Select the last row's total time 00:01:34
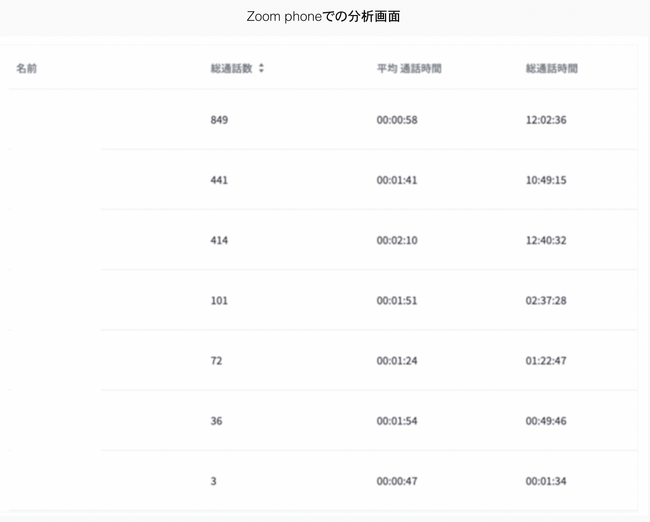Viewport: 650px width, 522px height. tap(546, 481)
